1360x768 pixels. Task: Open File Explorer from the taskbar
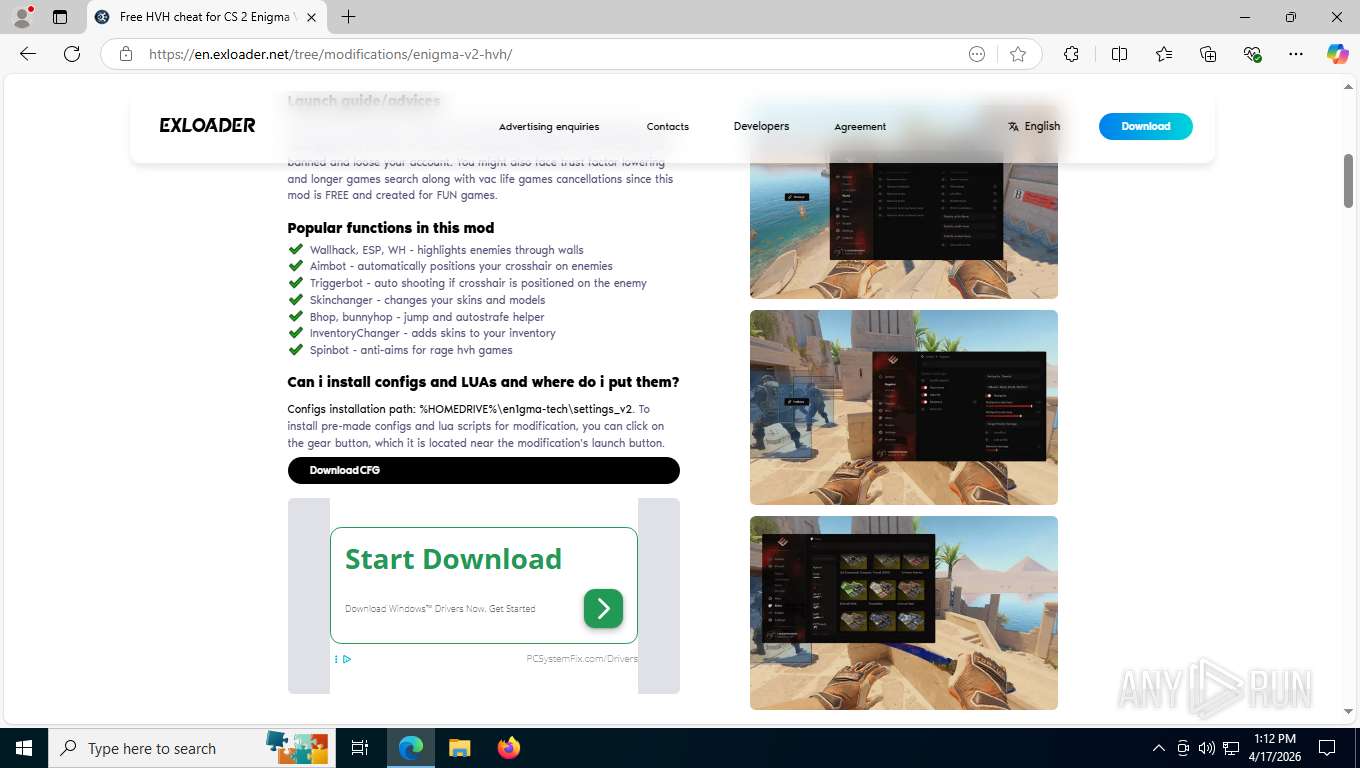pyautogui.click(x=459, y=748)
